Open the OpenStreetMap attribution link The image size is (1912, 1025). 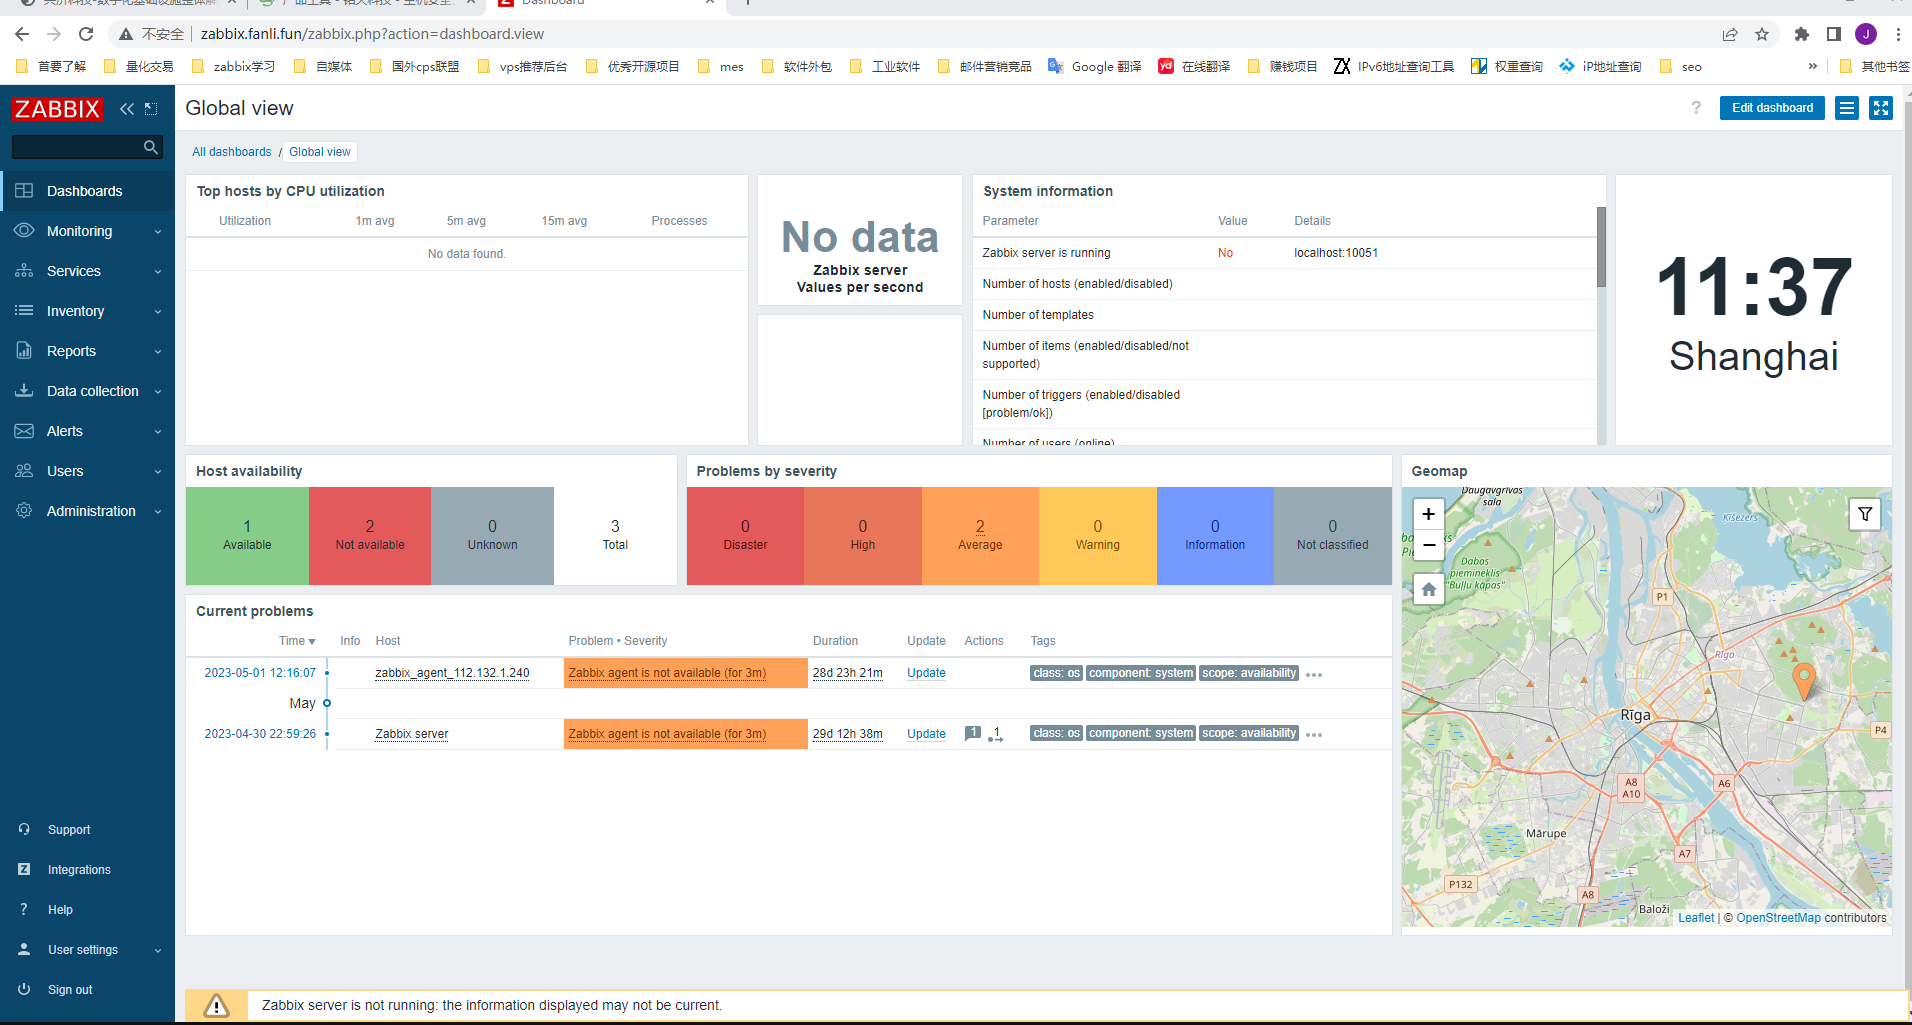[x=1778, y=918]
